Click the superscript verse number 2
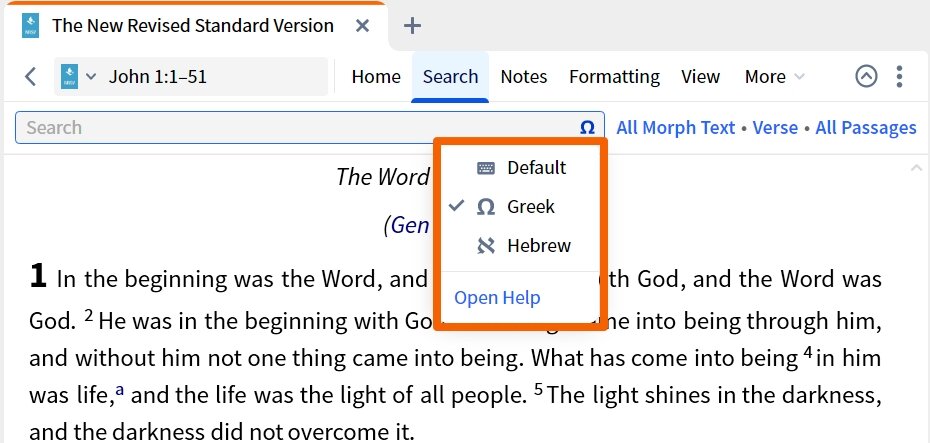The height and width of the screenshot is (443, 930). point(88,315)
